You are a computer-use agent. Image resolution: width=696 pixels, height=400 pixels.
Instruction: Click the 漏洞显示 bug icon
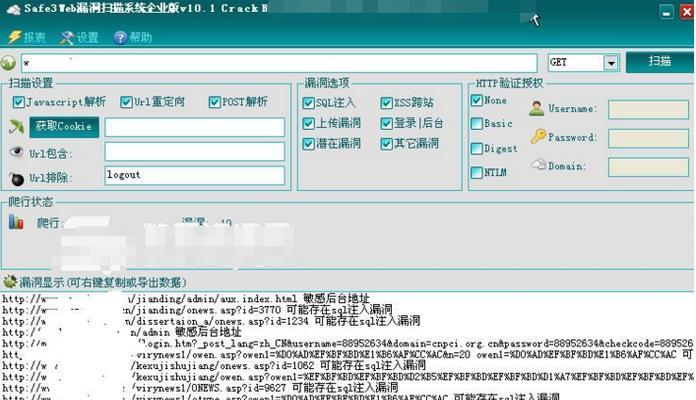(9, 281)
